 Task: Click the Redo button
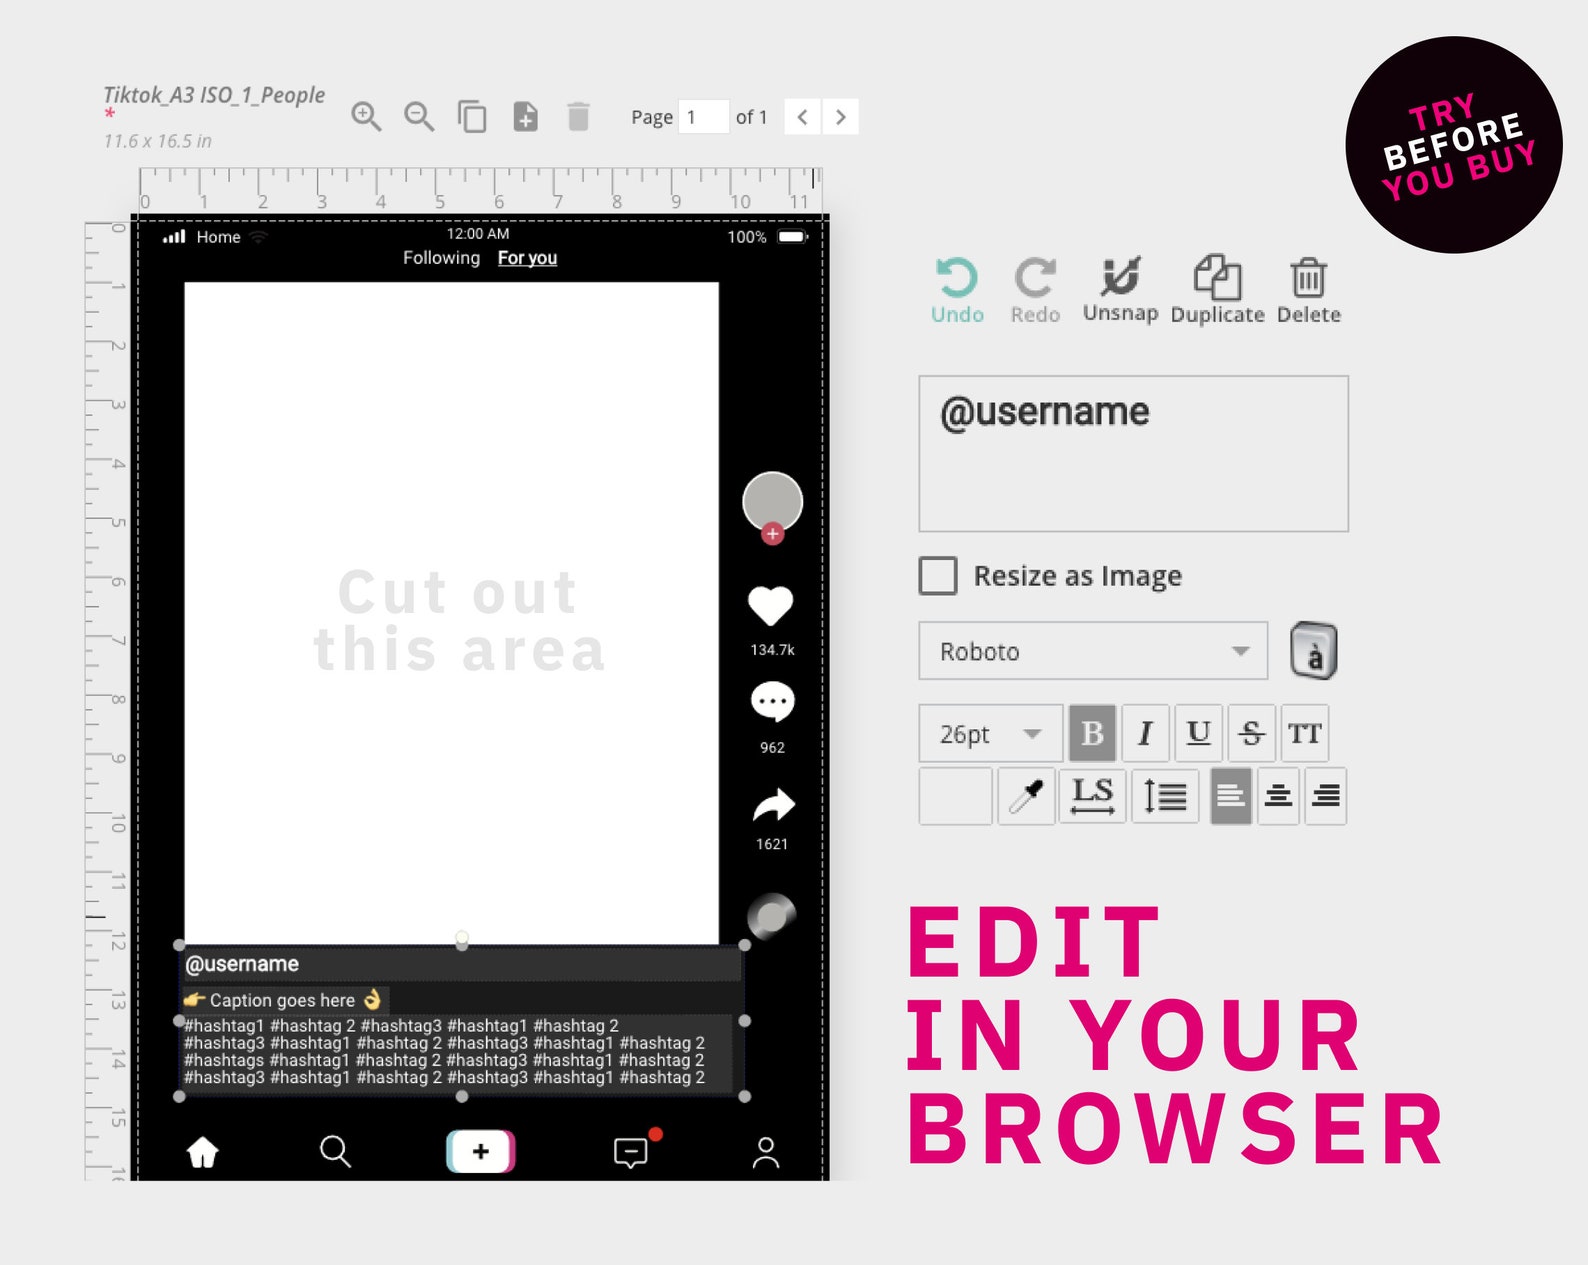[1035, 290]
